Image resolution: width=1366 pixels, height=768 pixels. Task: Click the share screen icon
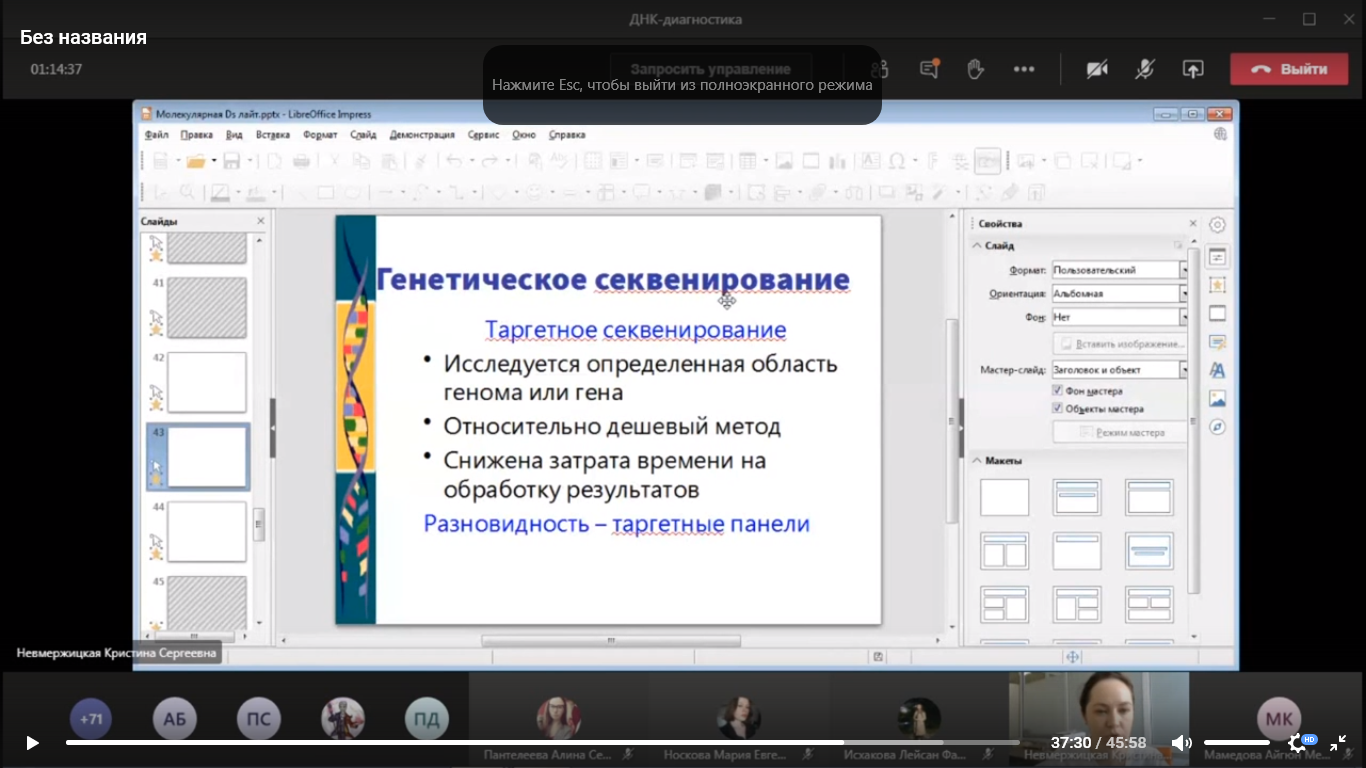pos(1193,69)
